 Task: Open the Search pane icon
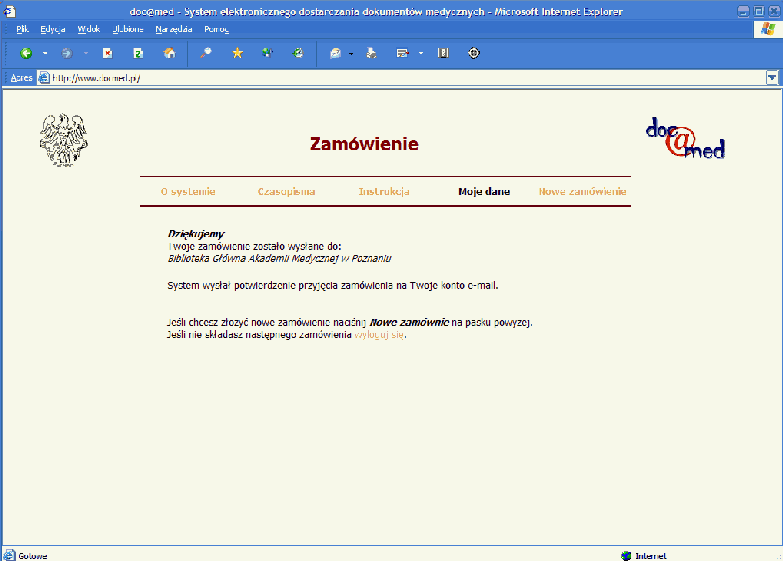206,53
